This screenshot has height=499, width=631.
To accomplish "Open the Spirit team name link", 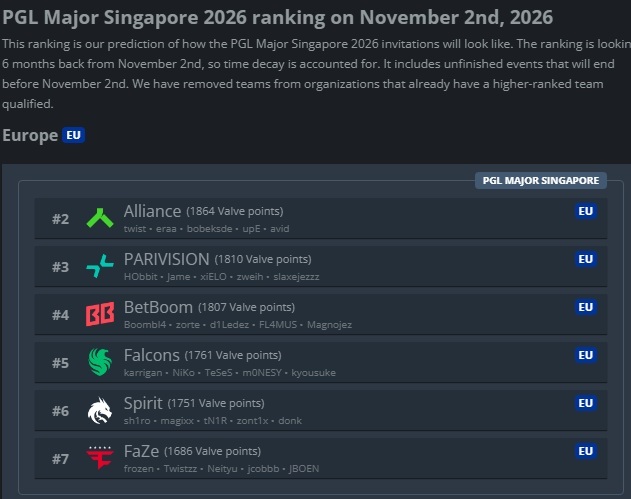I will (x=143, y=403).
